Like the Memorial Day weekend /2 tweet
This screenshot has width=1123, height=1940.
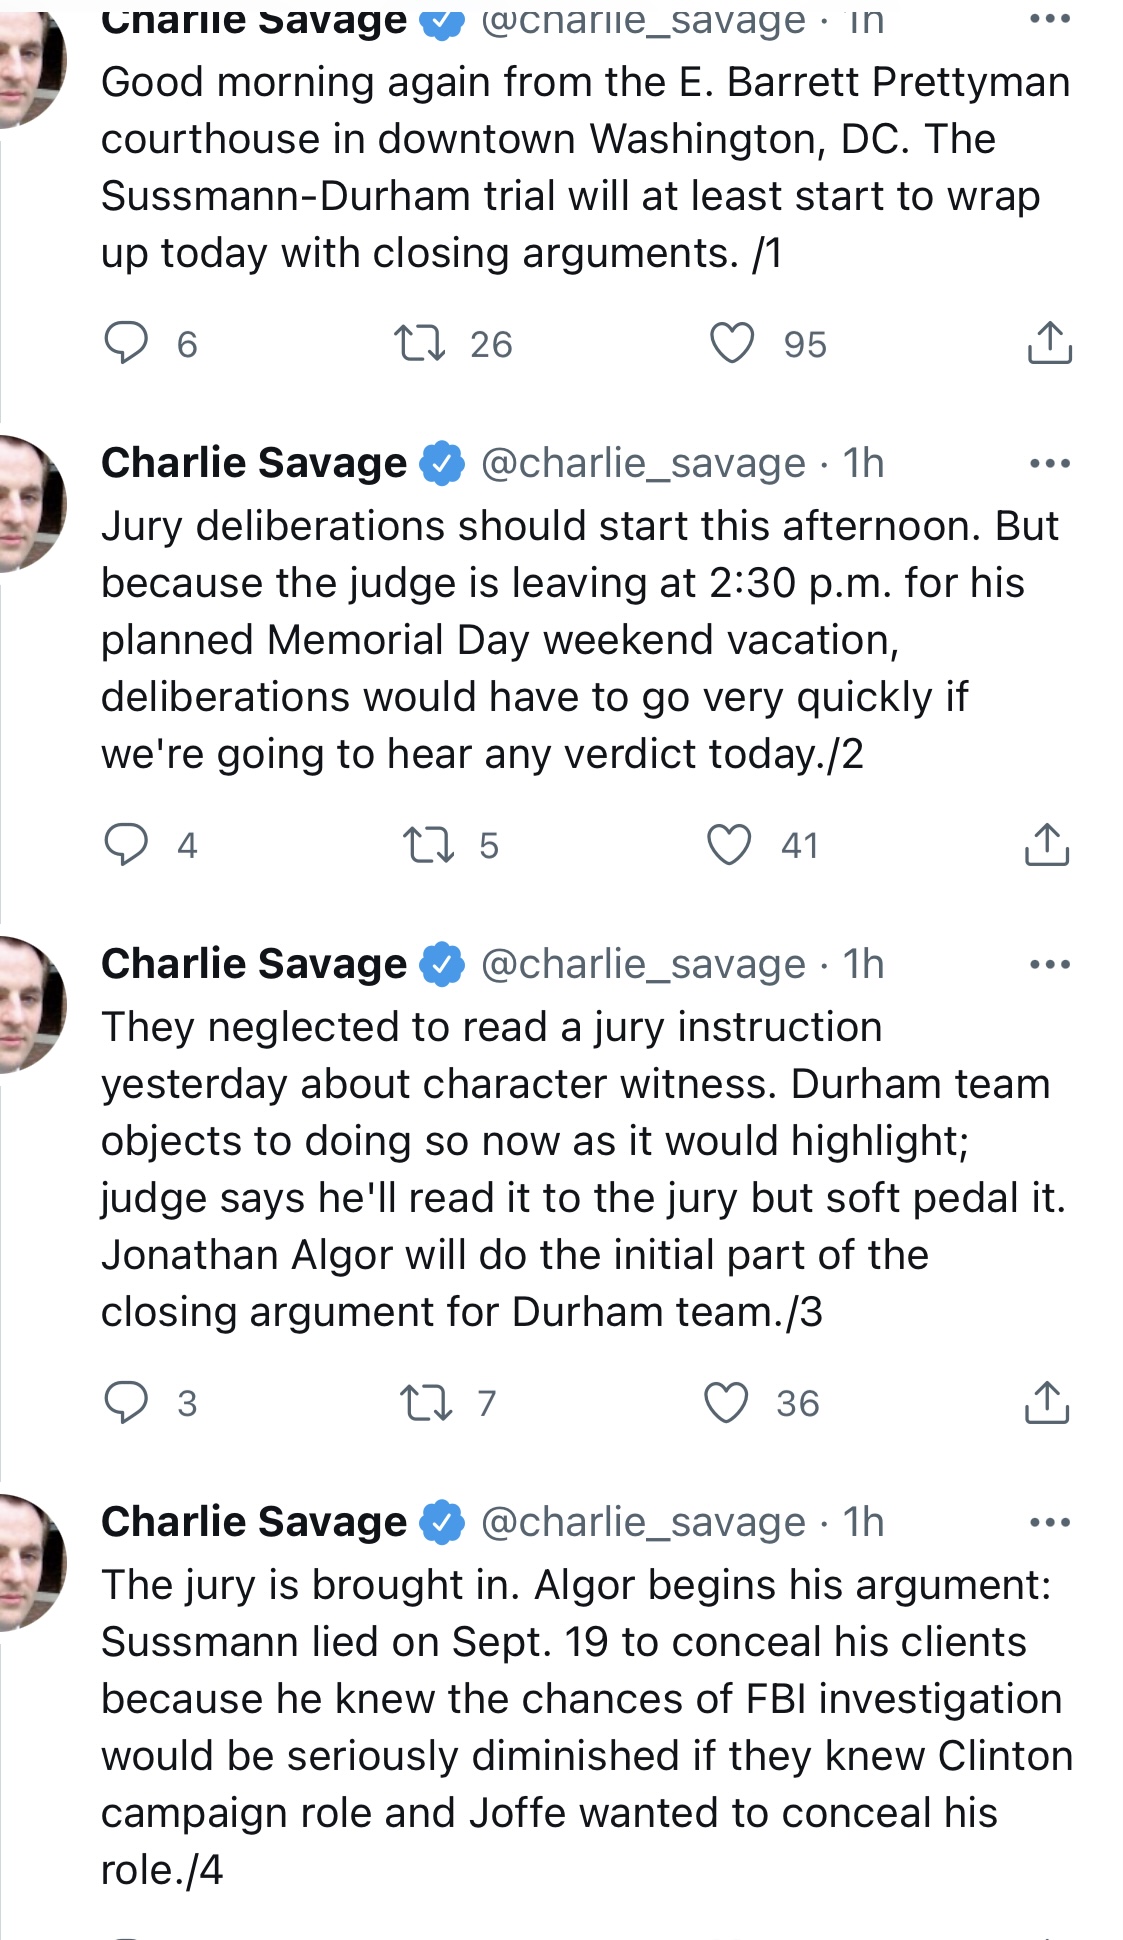point(729,845)
